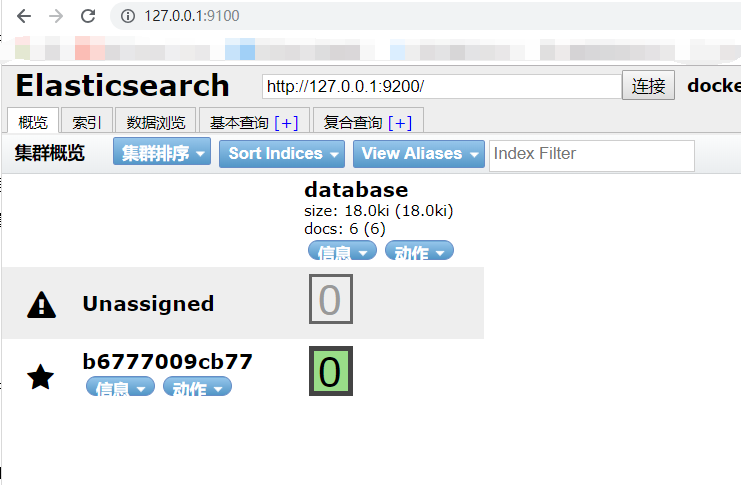Screen dimensions: 741x485
Task: Add a new 基本查询 tab with [+]
Action: [286, 123]
